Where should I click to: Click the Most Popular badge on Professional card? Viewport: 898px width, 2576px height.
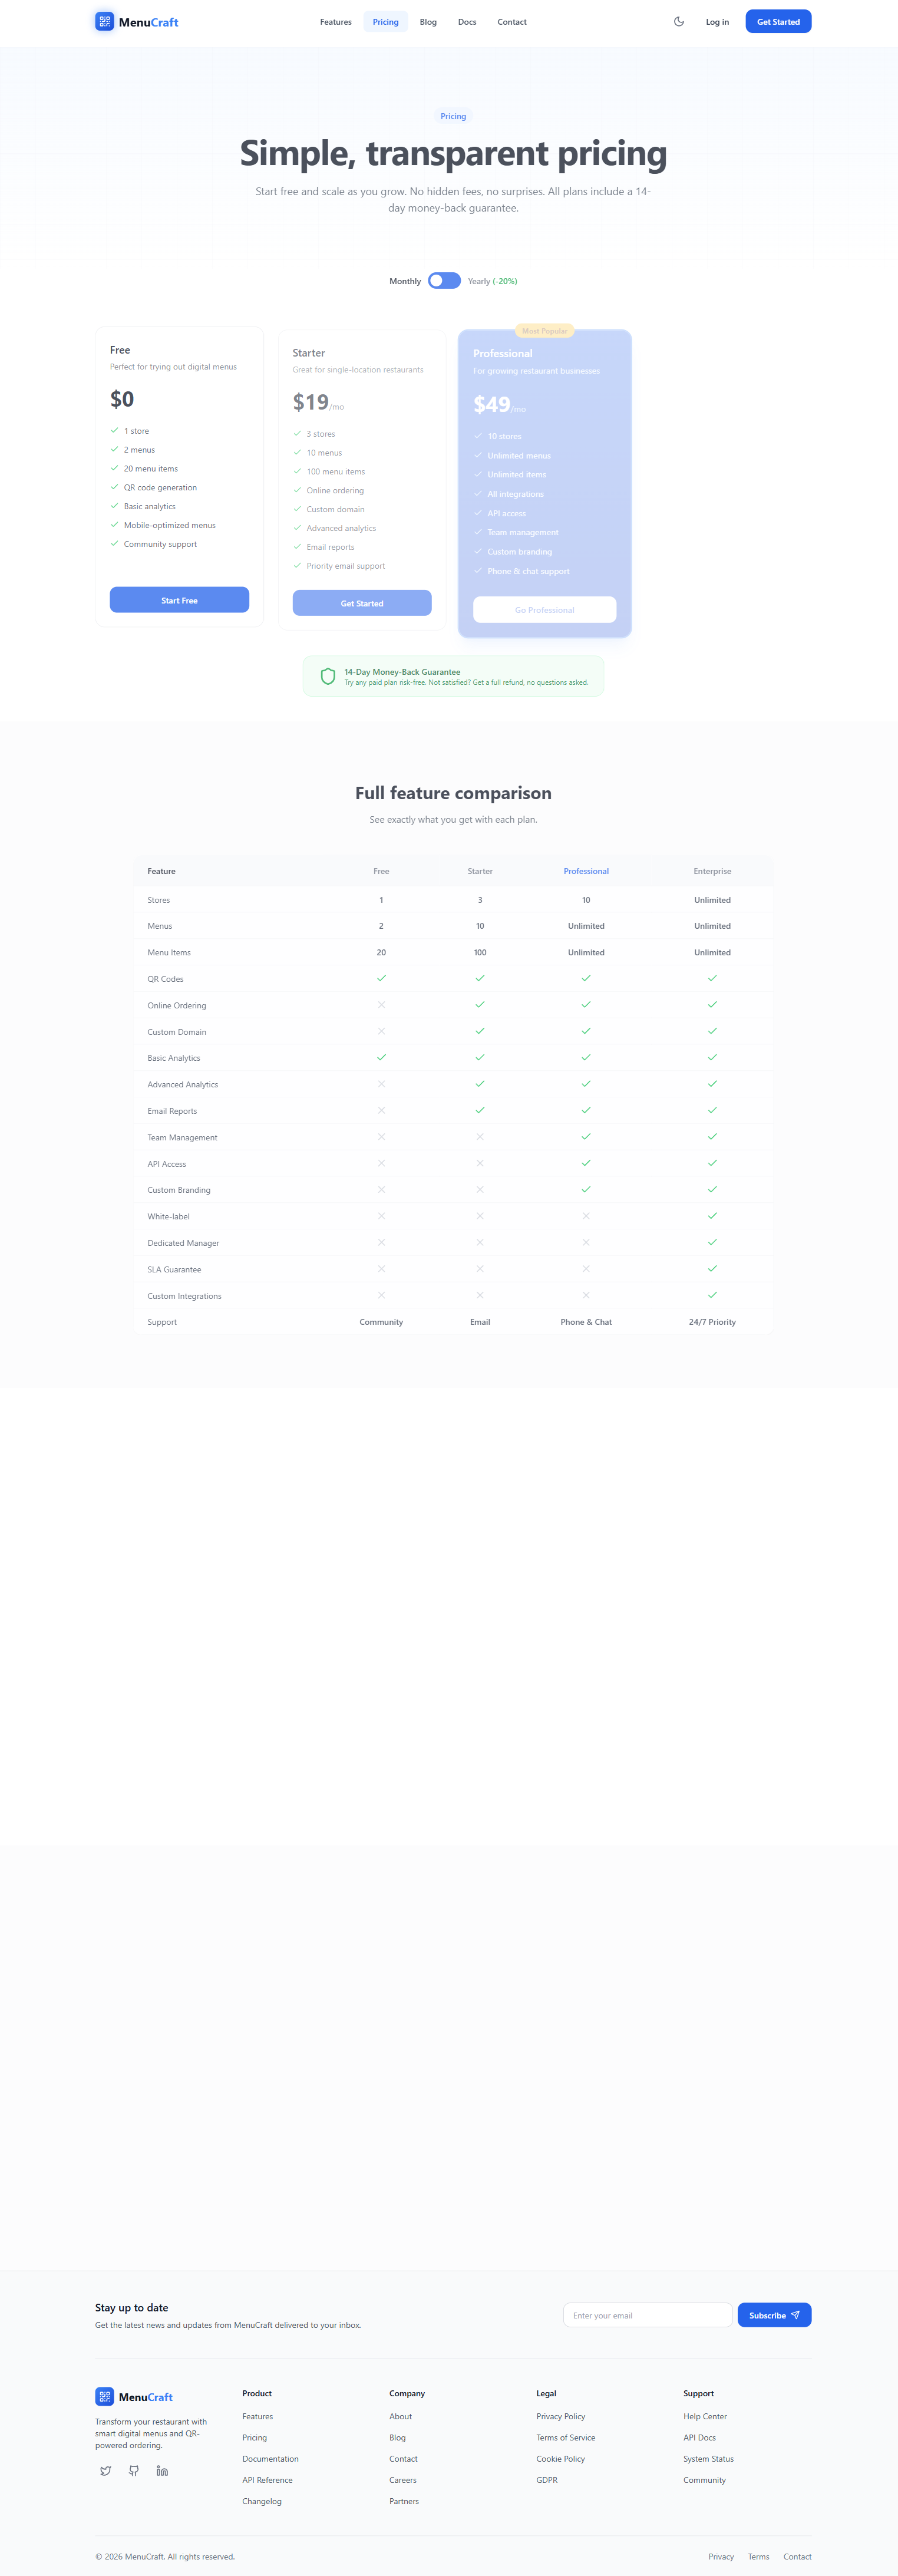545,331
